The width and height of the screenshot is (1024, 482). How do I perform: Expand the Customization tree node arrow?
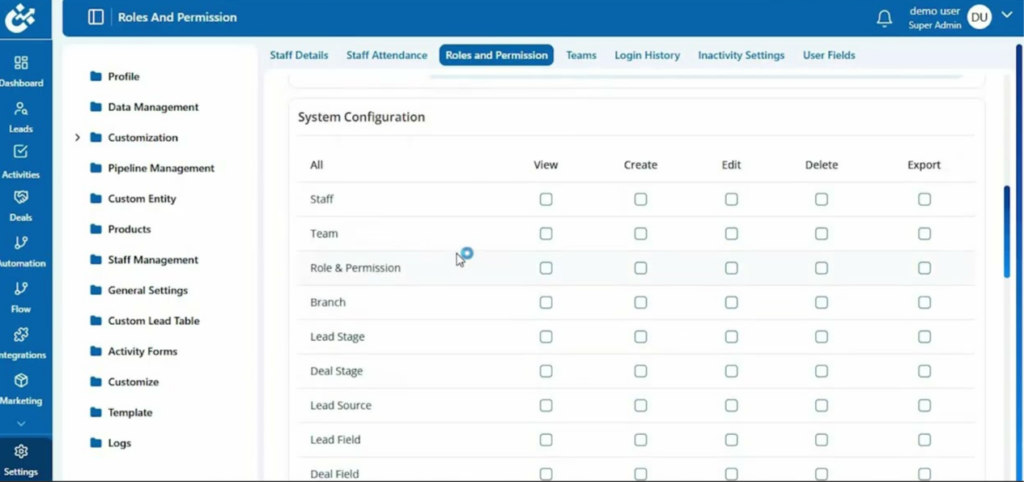(x=77, y=137)
